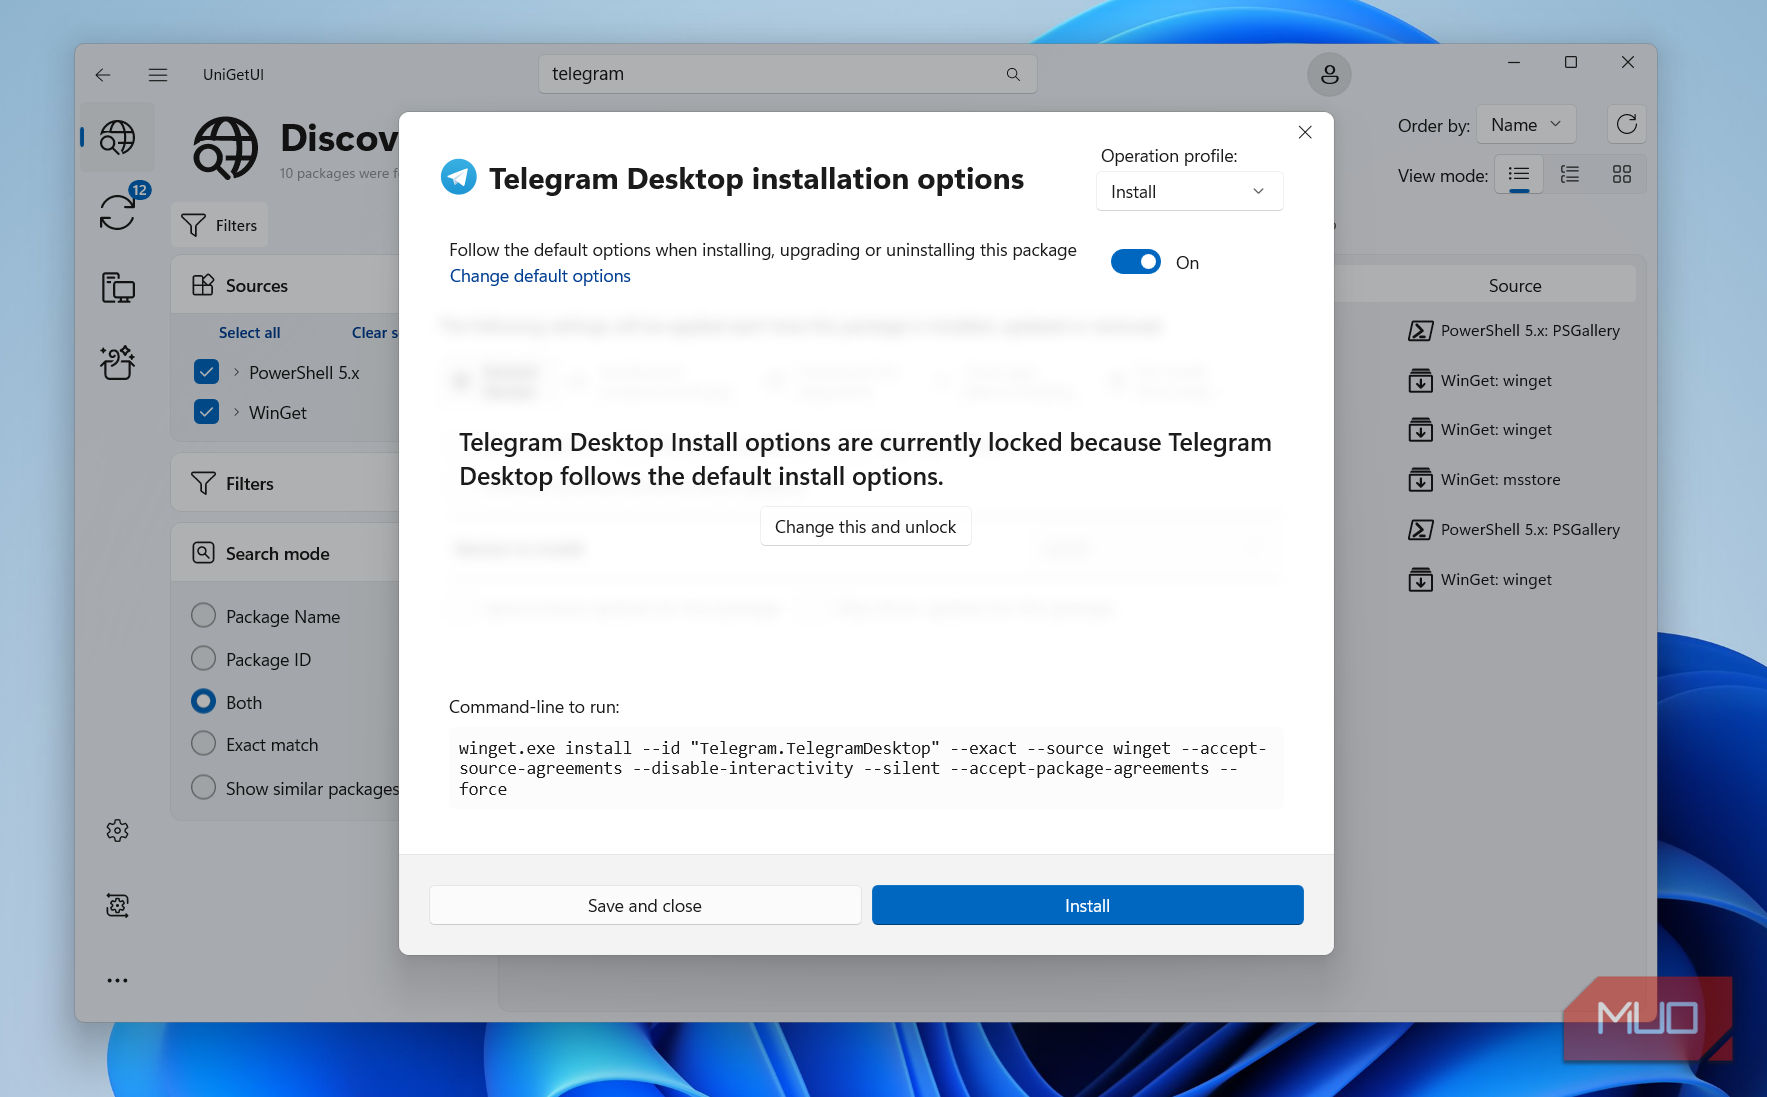
Task: Expand the WinGet source tree
Action: 236,412
